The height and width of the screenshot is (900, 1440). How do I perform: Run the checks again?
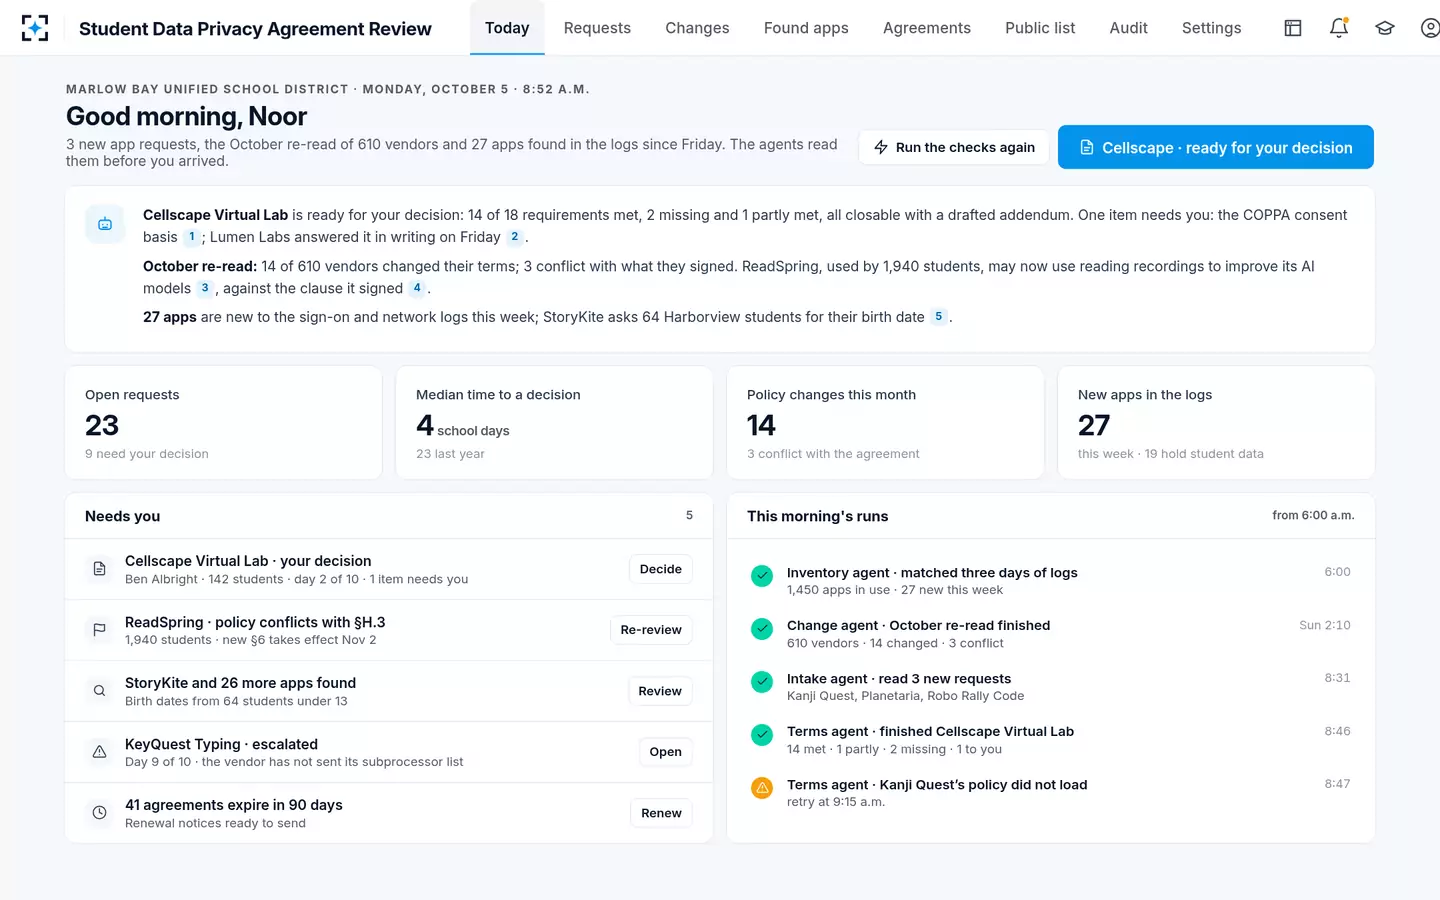click(x=954, y=147)
